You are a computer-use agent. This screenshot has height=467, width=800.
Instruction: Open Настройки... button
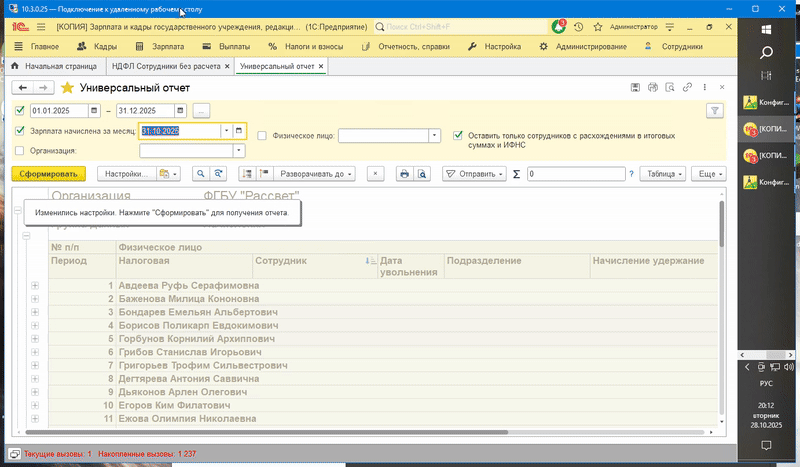pos(126,174)
